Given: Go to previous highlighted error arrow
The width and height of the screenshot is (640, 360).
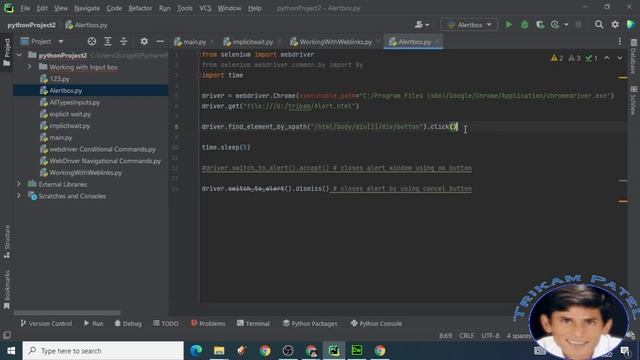Looking at the screenshot, I should tap(607, 58).
